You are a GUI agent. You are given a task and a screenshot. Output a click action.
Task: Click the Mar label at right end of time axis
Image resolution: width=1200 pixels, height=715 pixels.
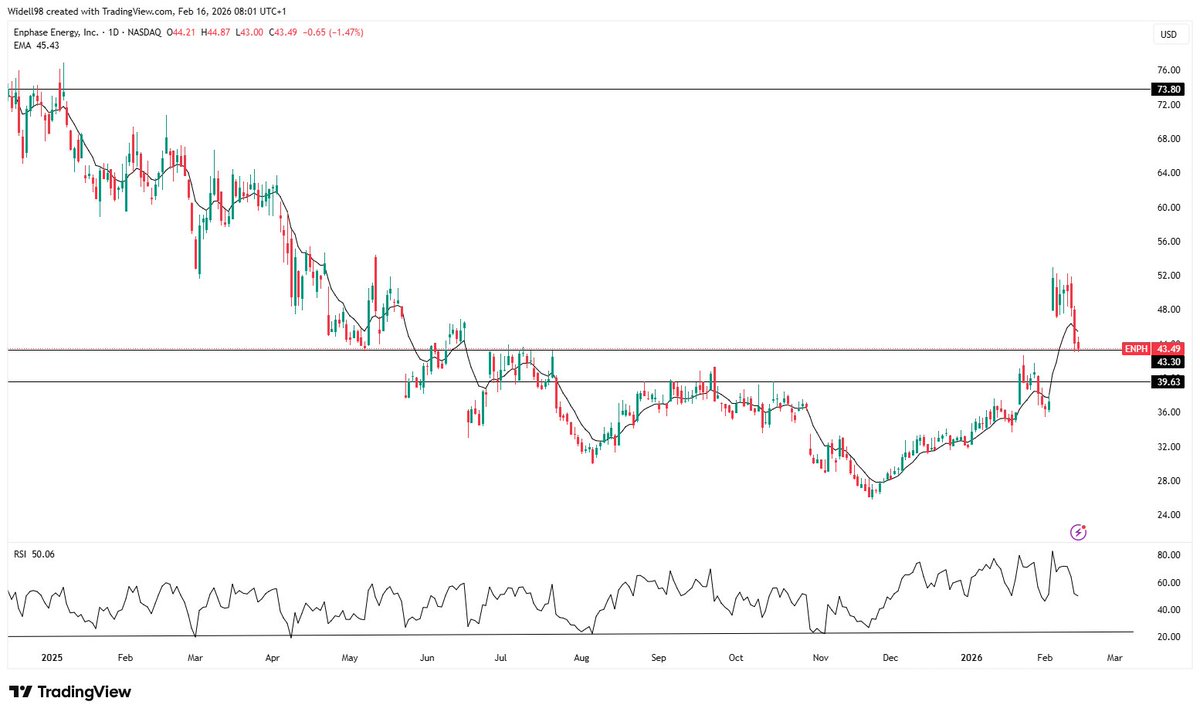coord(1115,659)
